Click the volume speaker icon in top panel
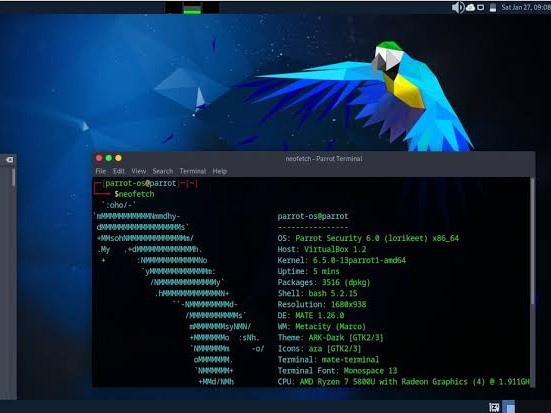The image size is (551, 413). tap(458, 7)
